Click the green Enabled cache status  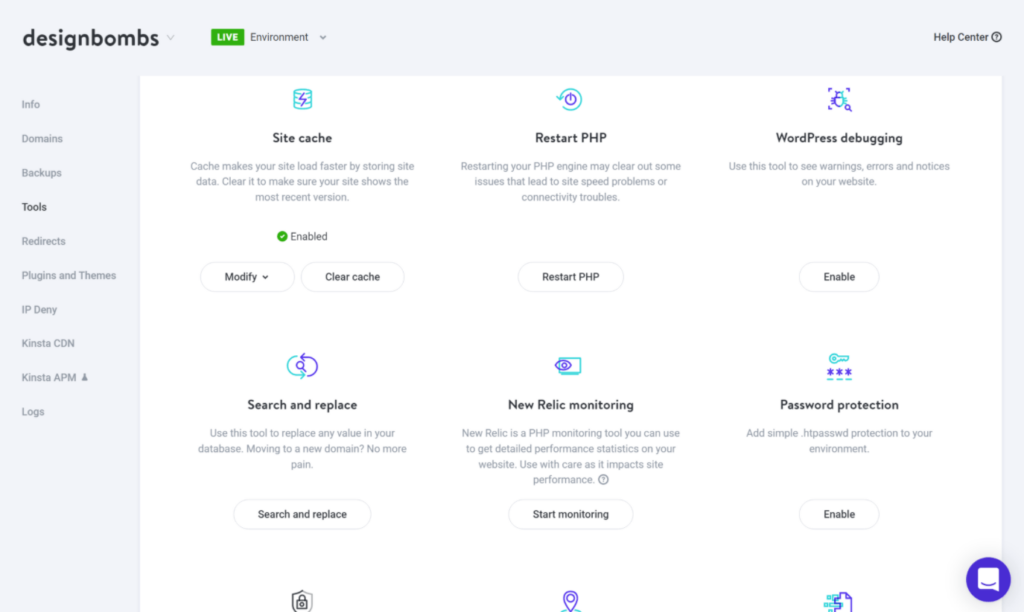coord(302,237)
